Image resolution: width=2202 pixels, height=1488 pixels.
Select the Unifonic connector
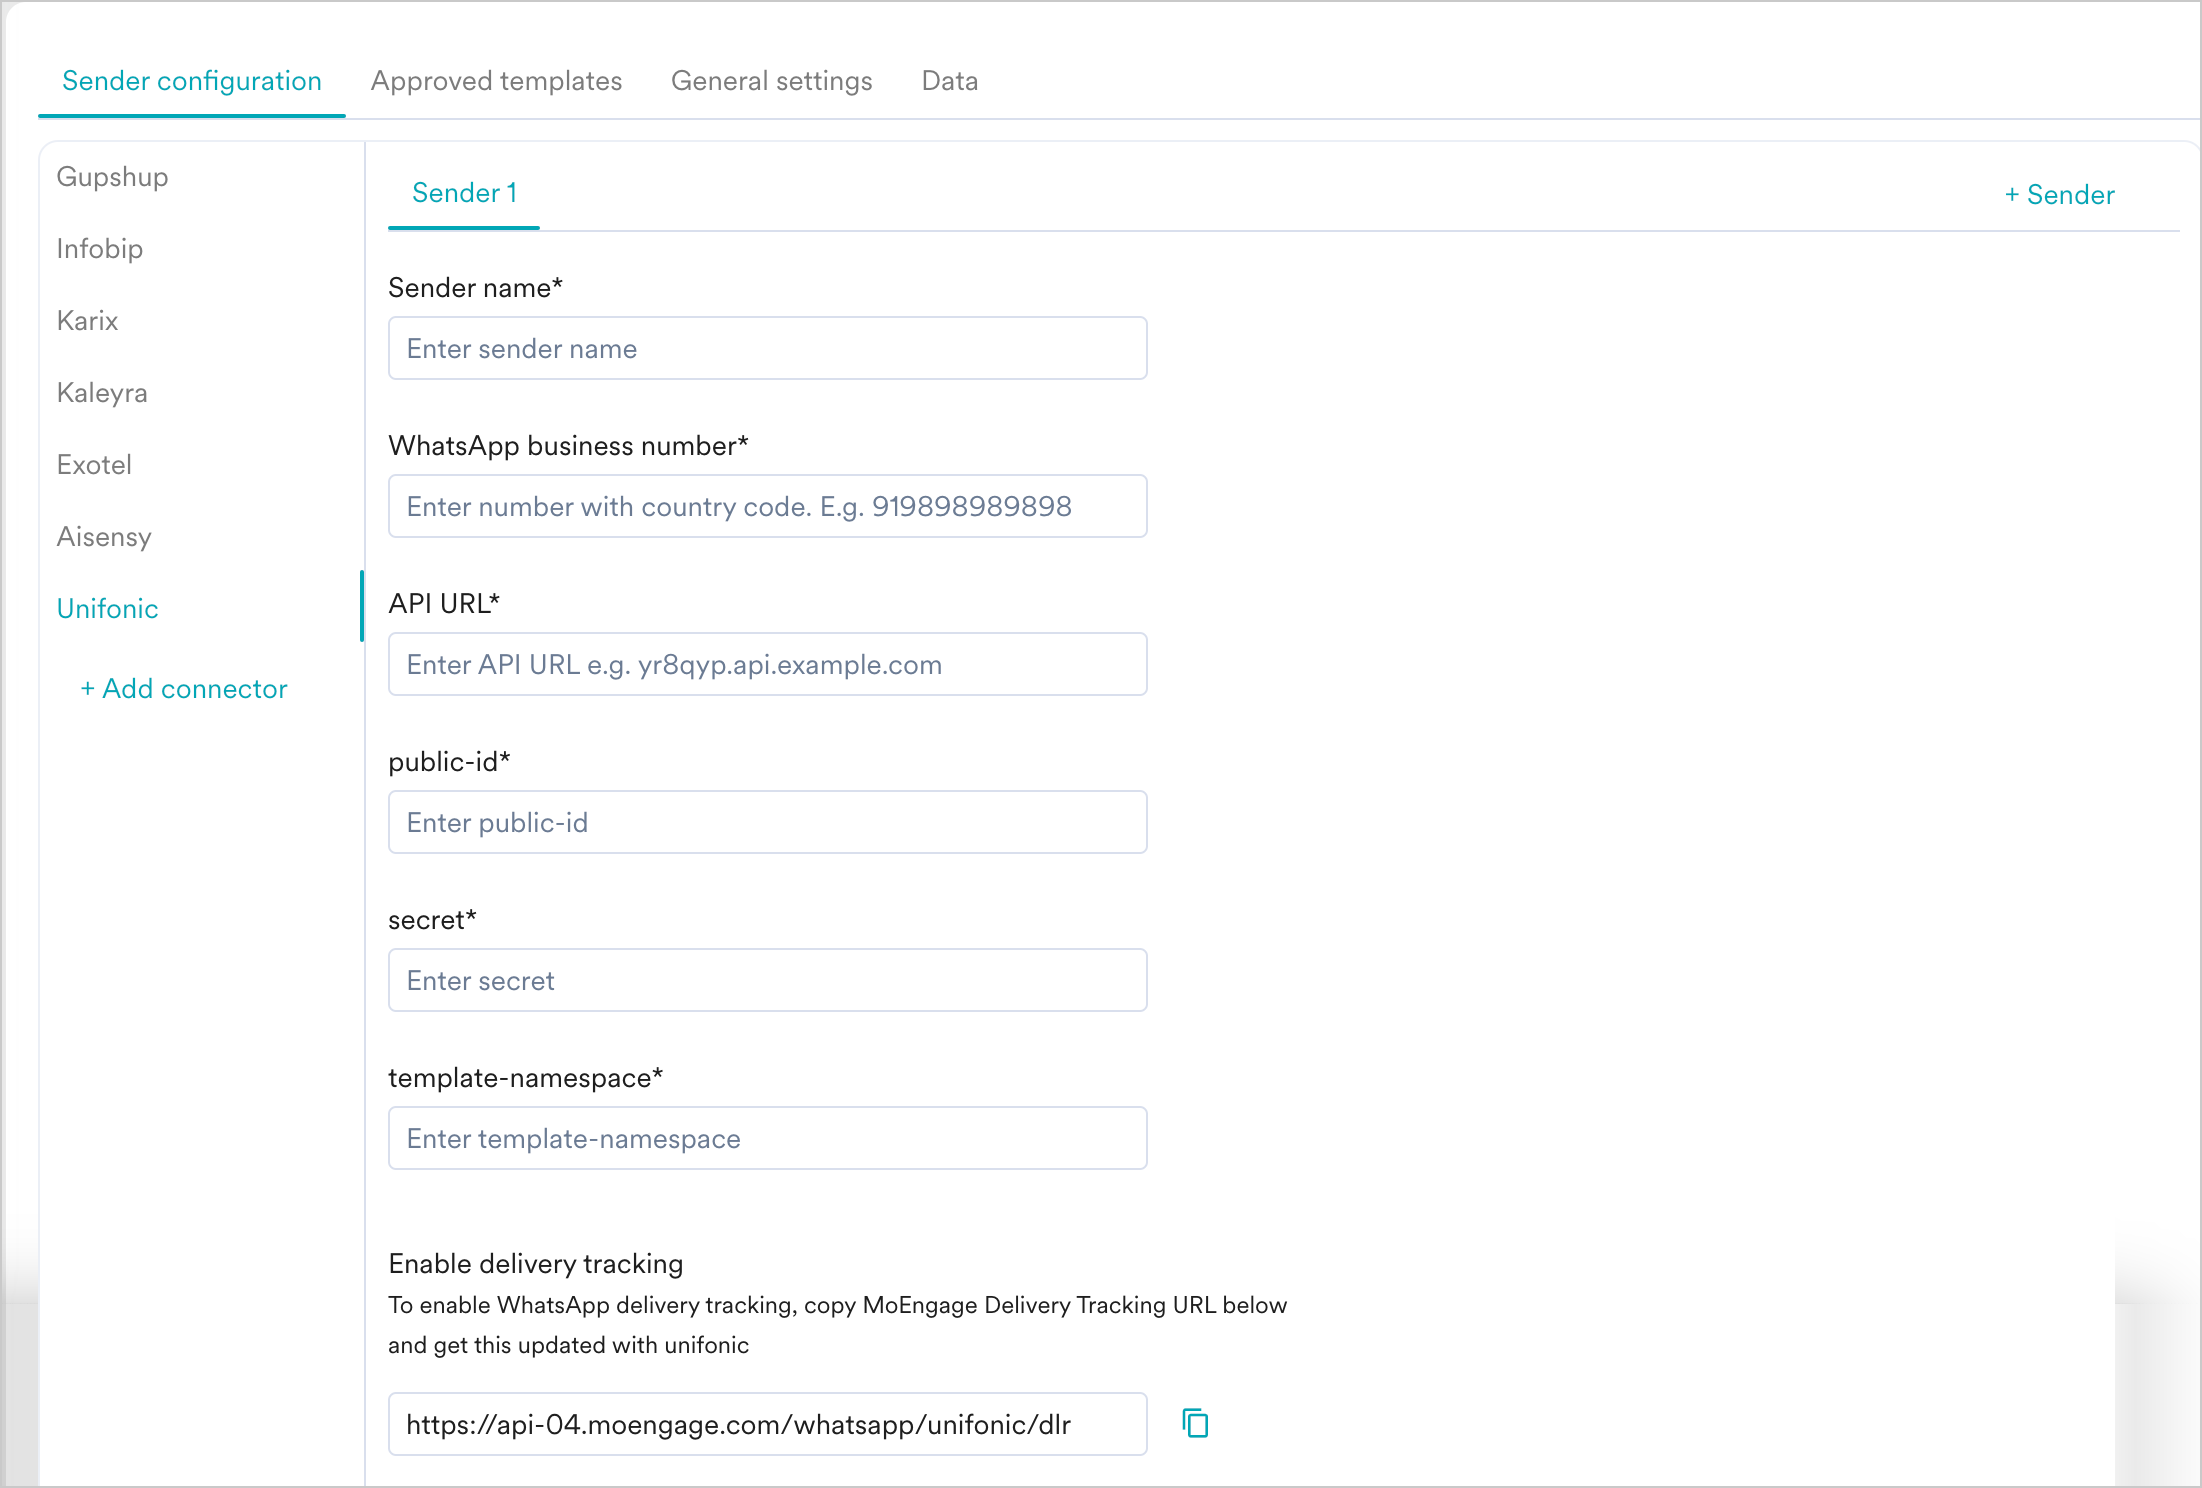pyautogui.click(x=107, y=608)
